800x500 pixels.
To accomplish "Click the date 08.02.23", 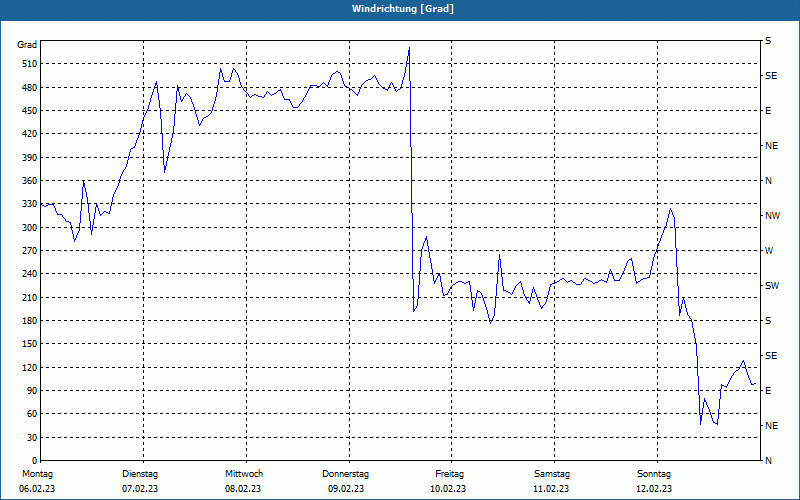I will point(243,489).
